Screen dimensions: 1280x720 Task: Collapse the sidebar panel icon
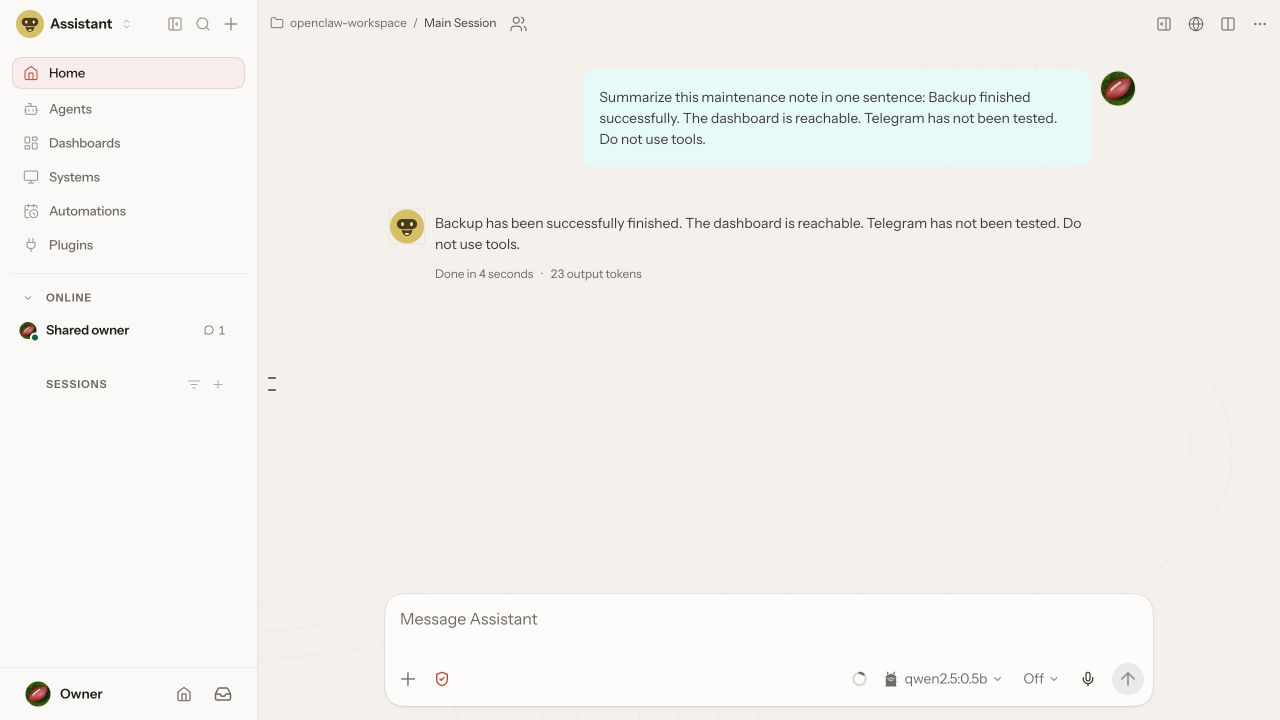coord(175,24)
